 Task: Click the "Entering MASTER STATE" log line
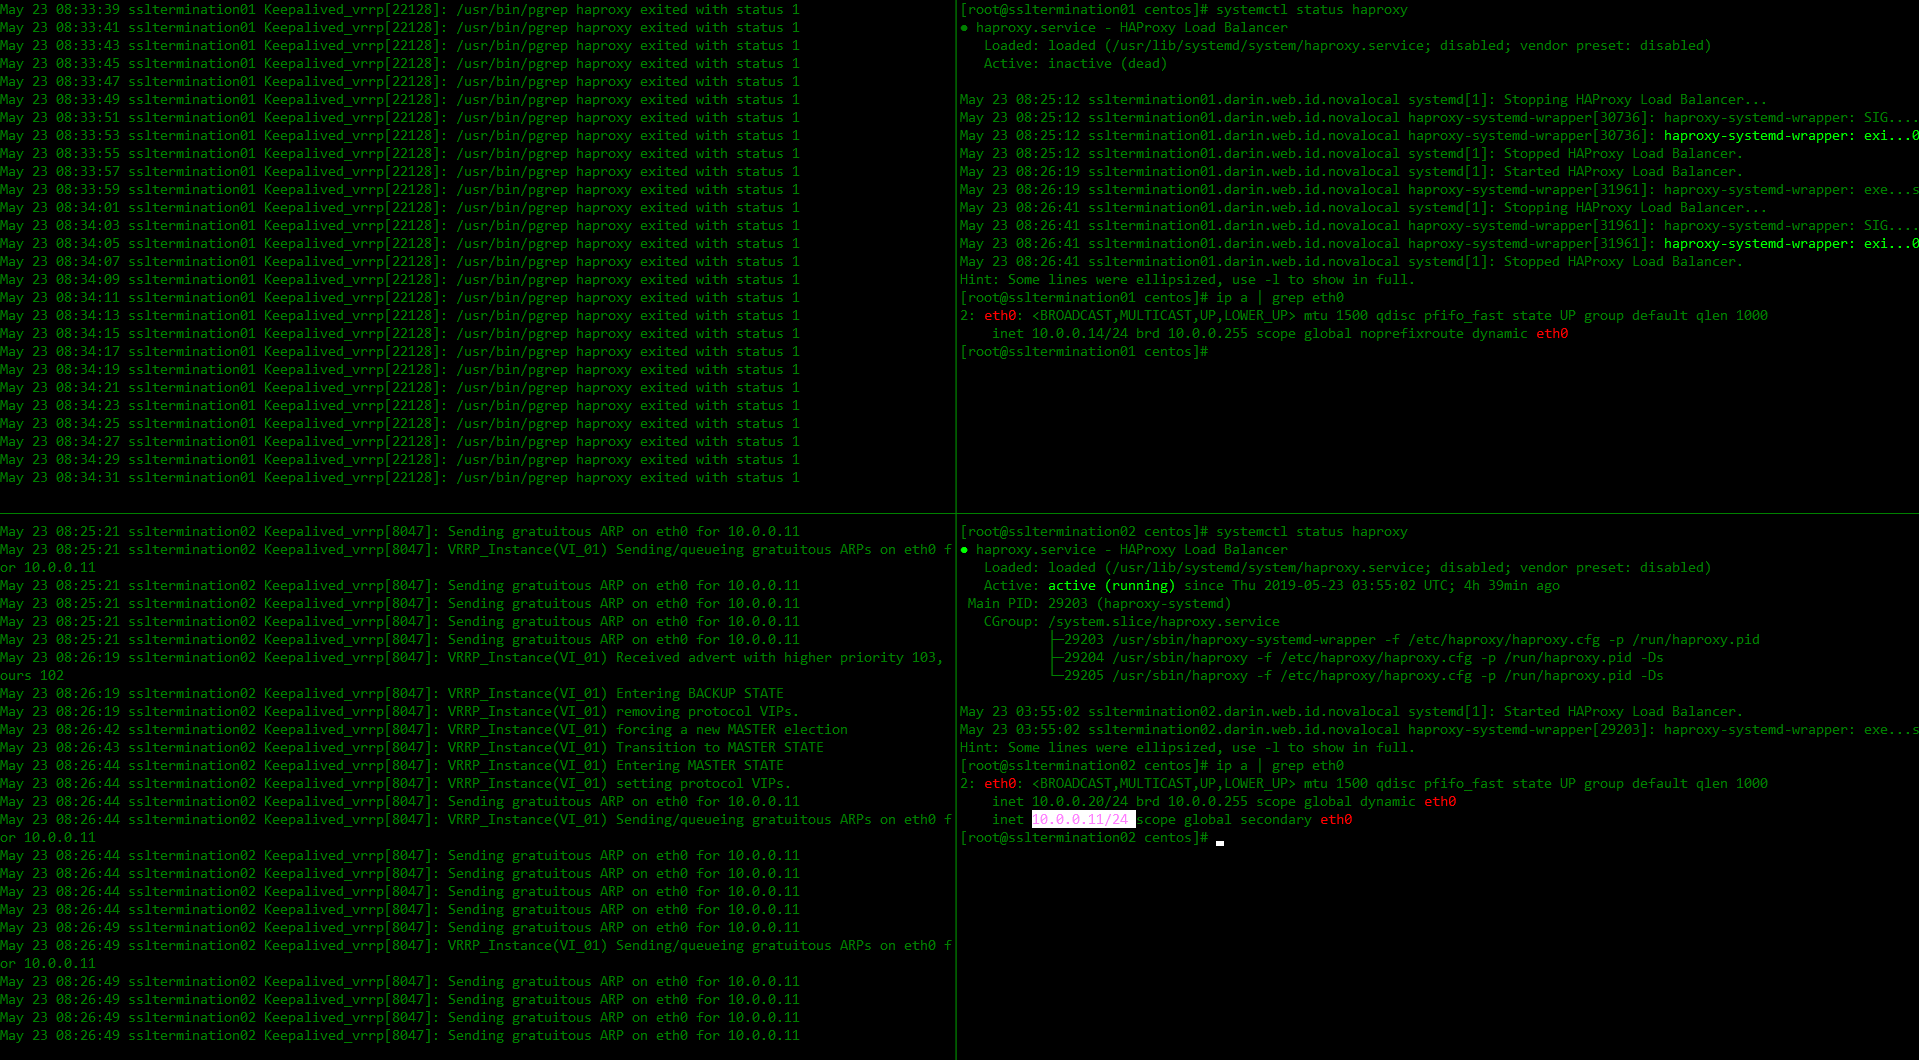click(x=699, y=766)
